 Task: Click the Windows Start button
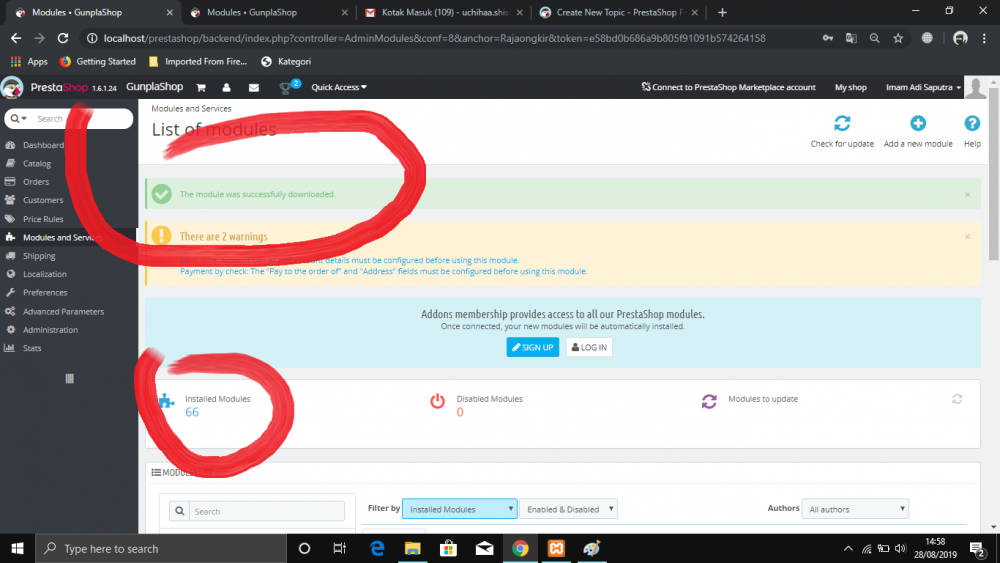(x=17, y=548)
